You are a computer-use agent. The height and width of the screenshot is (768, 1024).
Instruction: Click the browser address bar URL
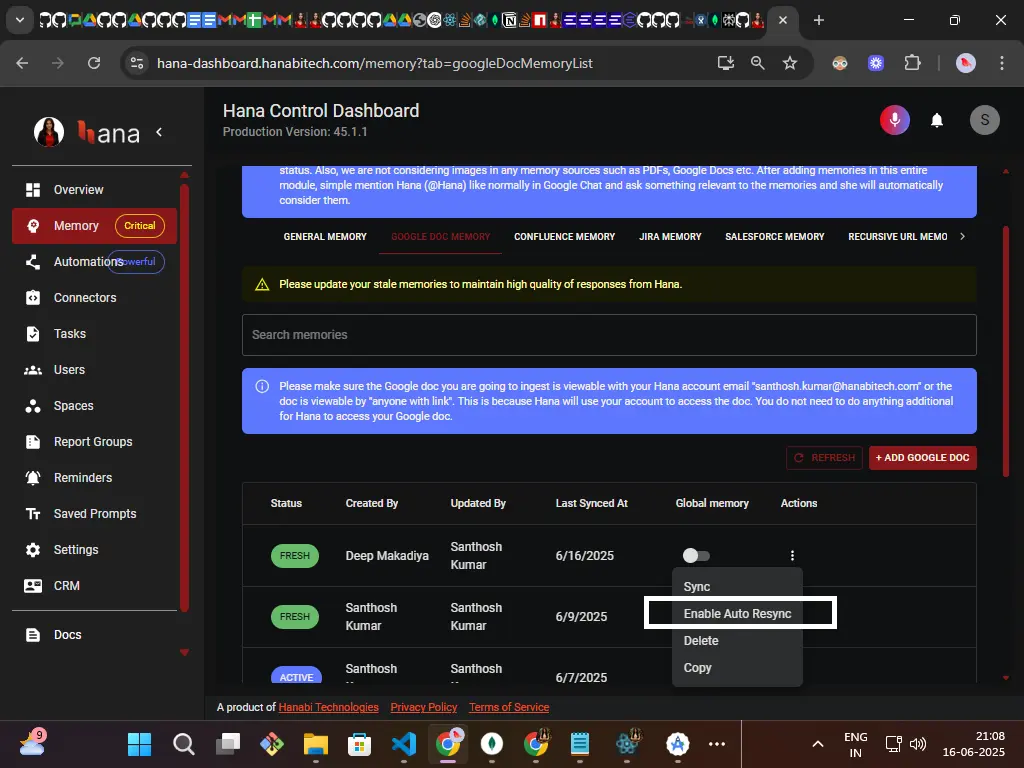(375, 63)
